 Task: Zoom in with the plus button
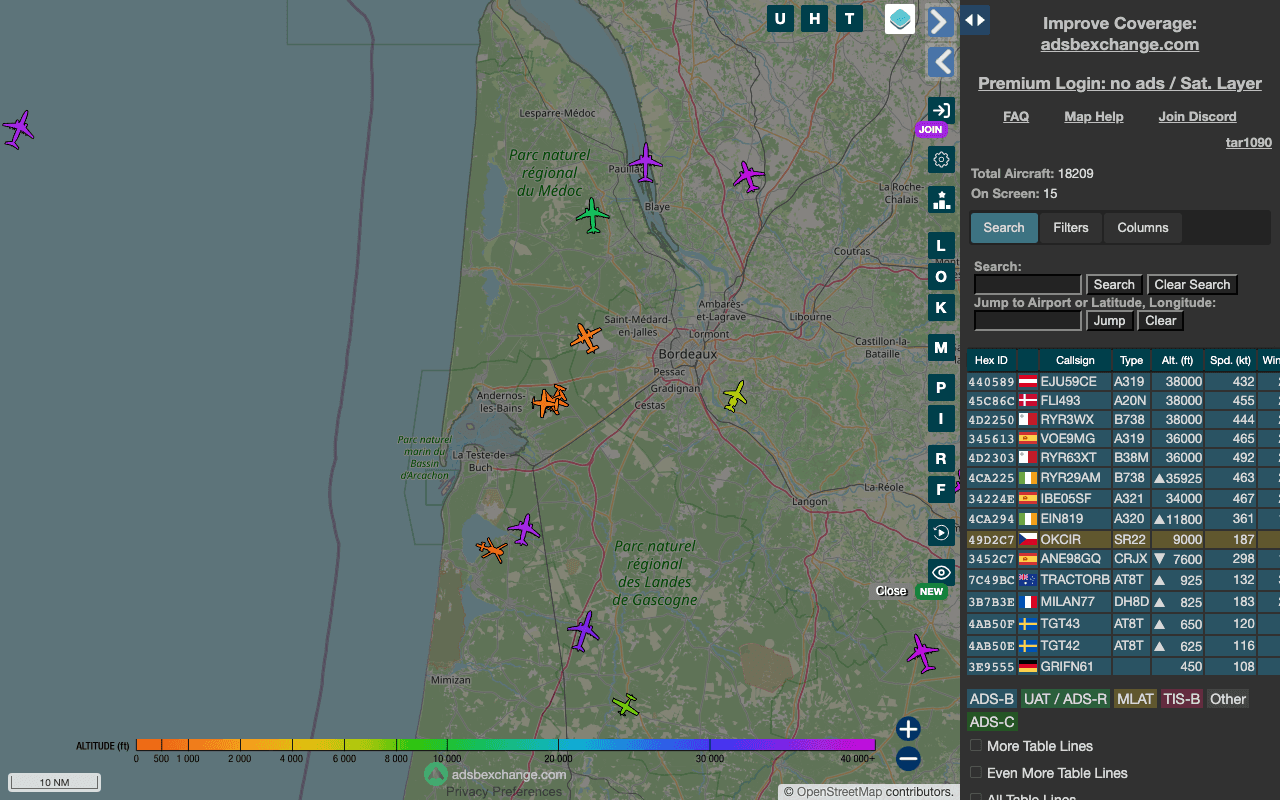tap(908, 729)
